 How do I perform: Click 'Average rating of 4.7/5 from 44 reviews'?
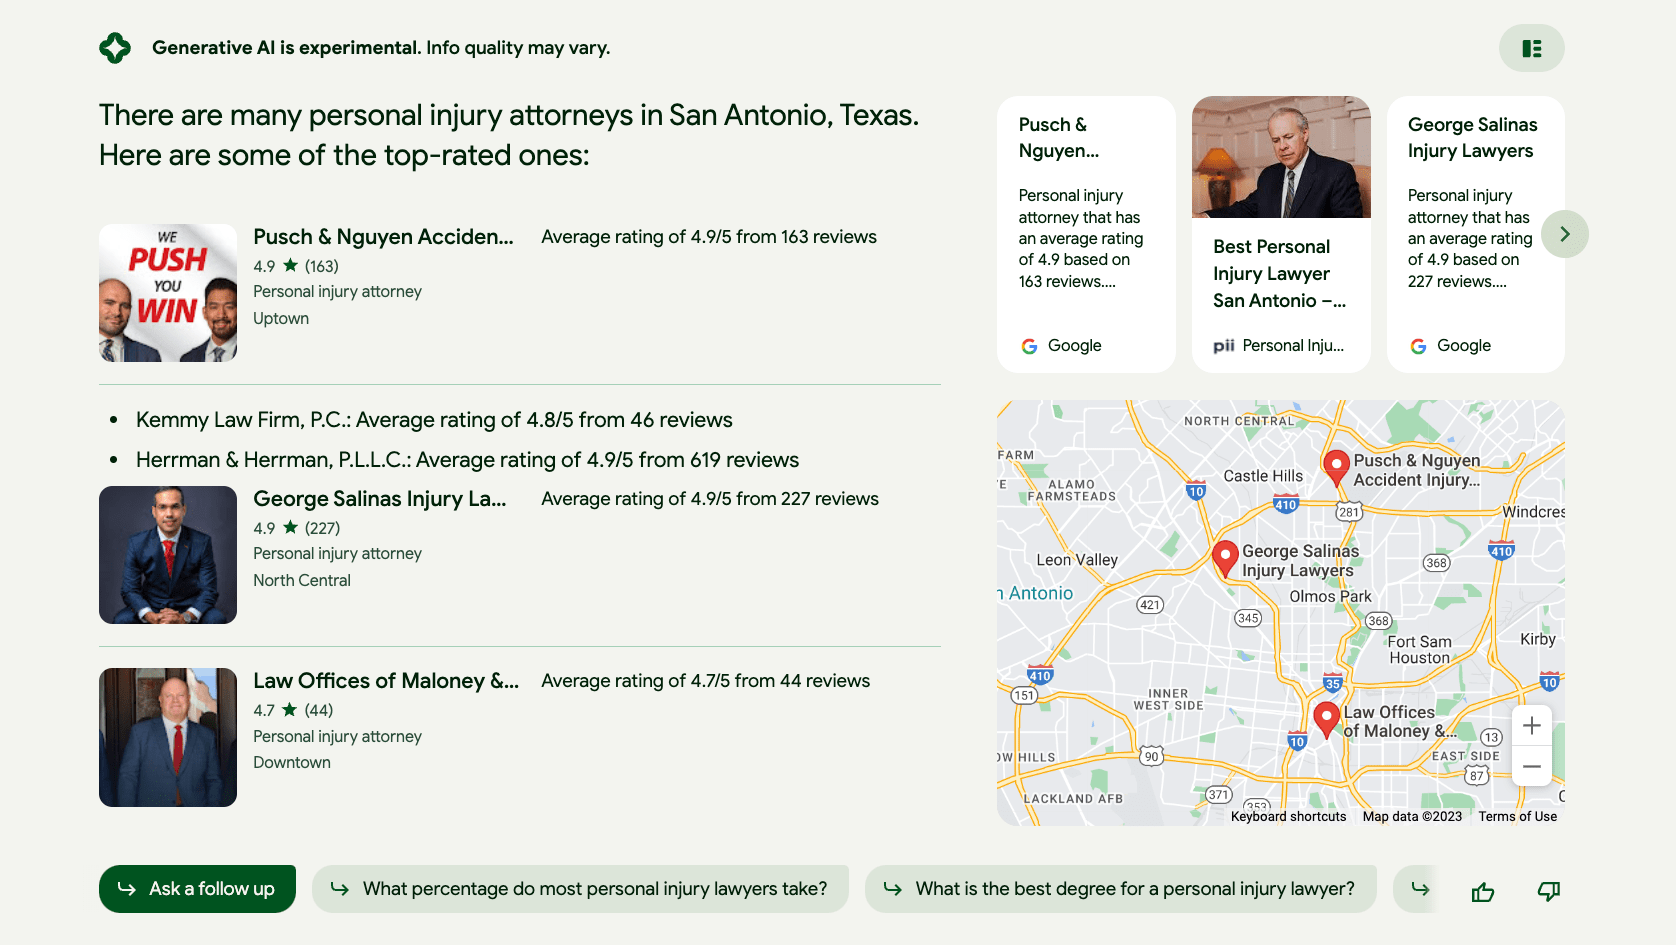tap(705, 681)
